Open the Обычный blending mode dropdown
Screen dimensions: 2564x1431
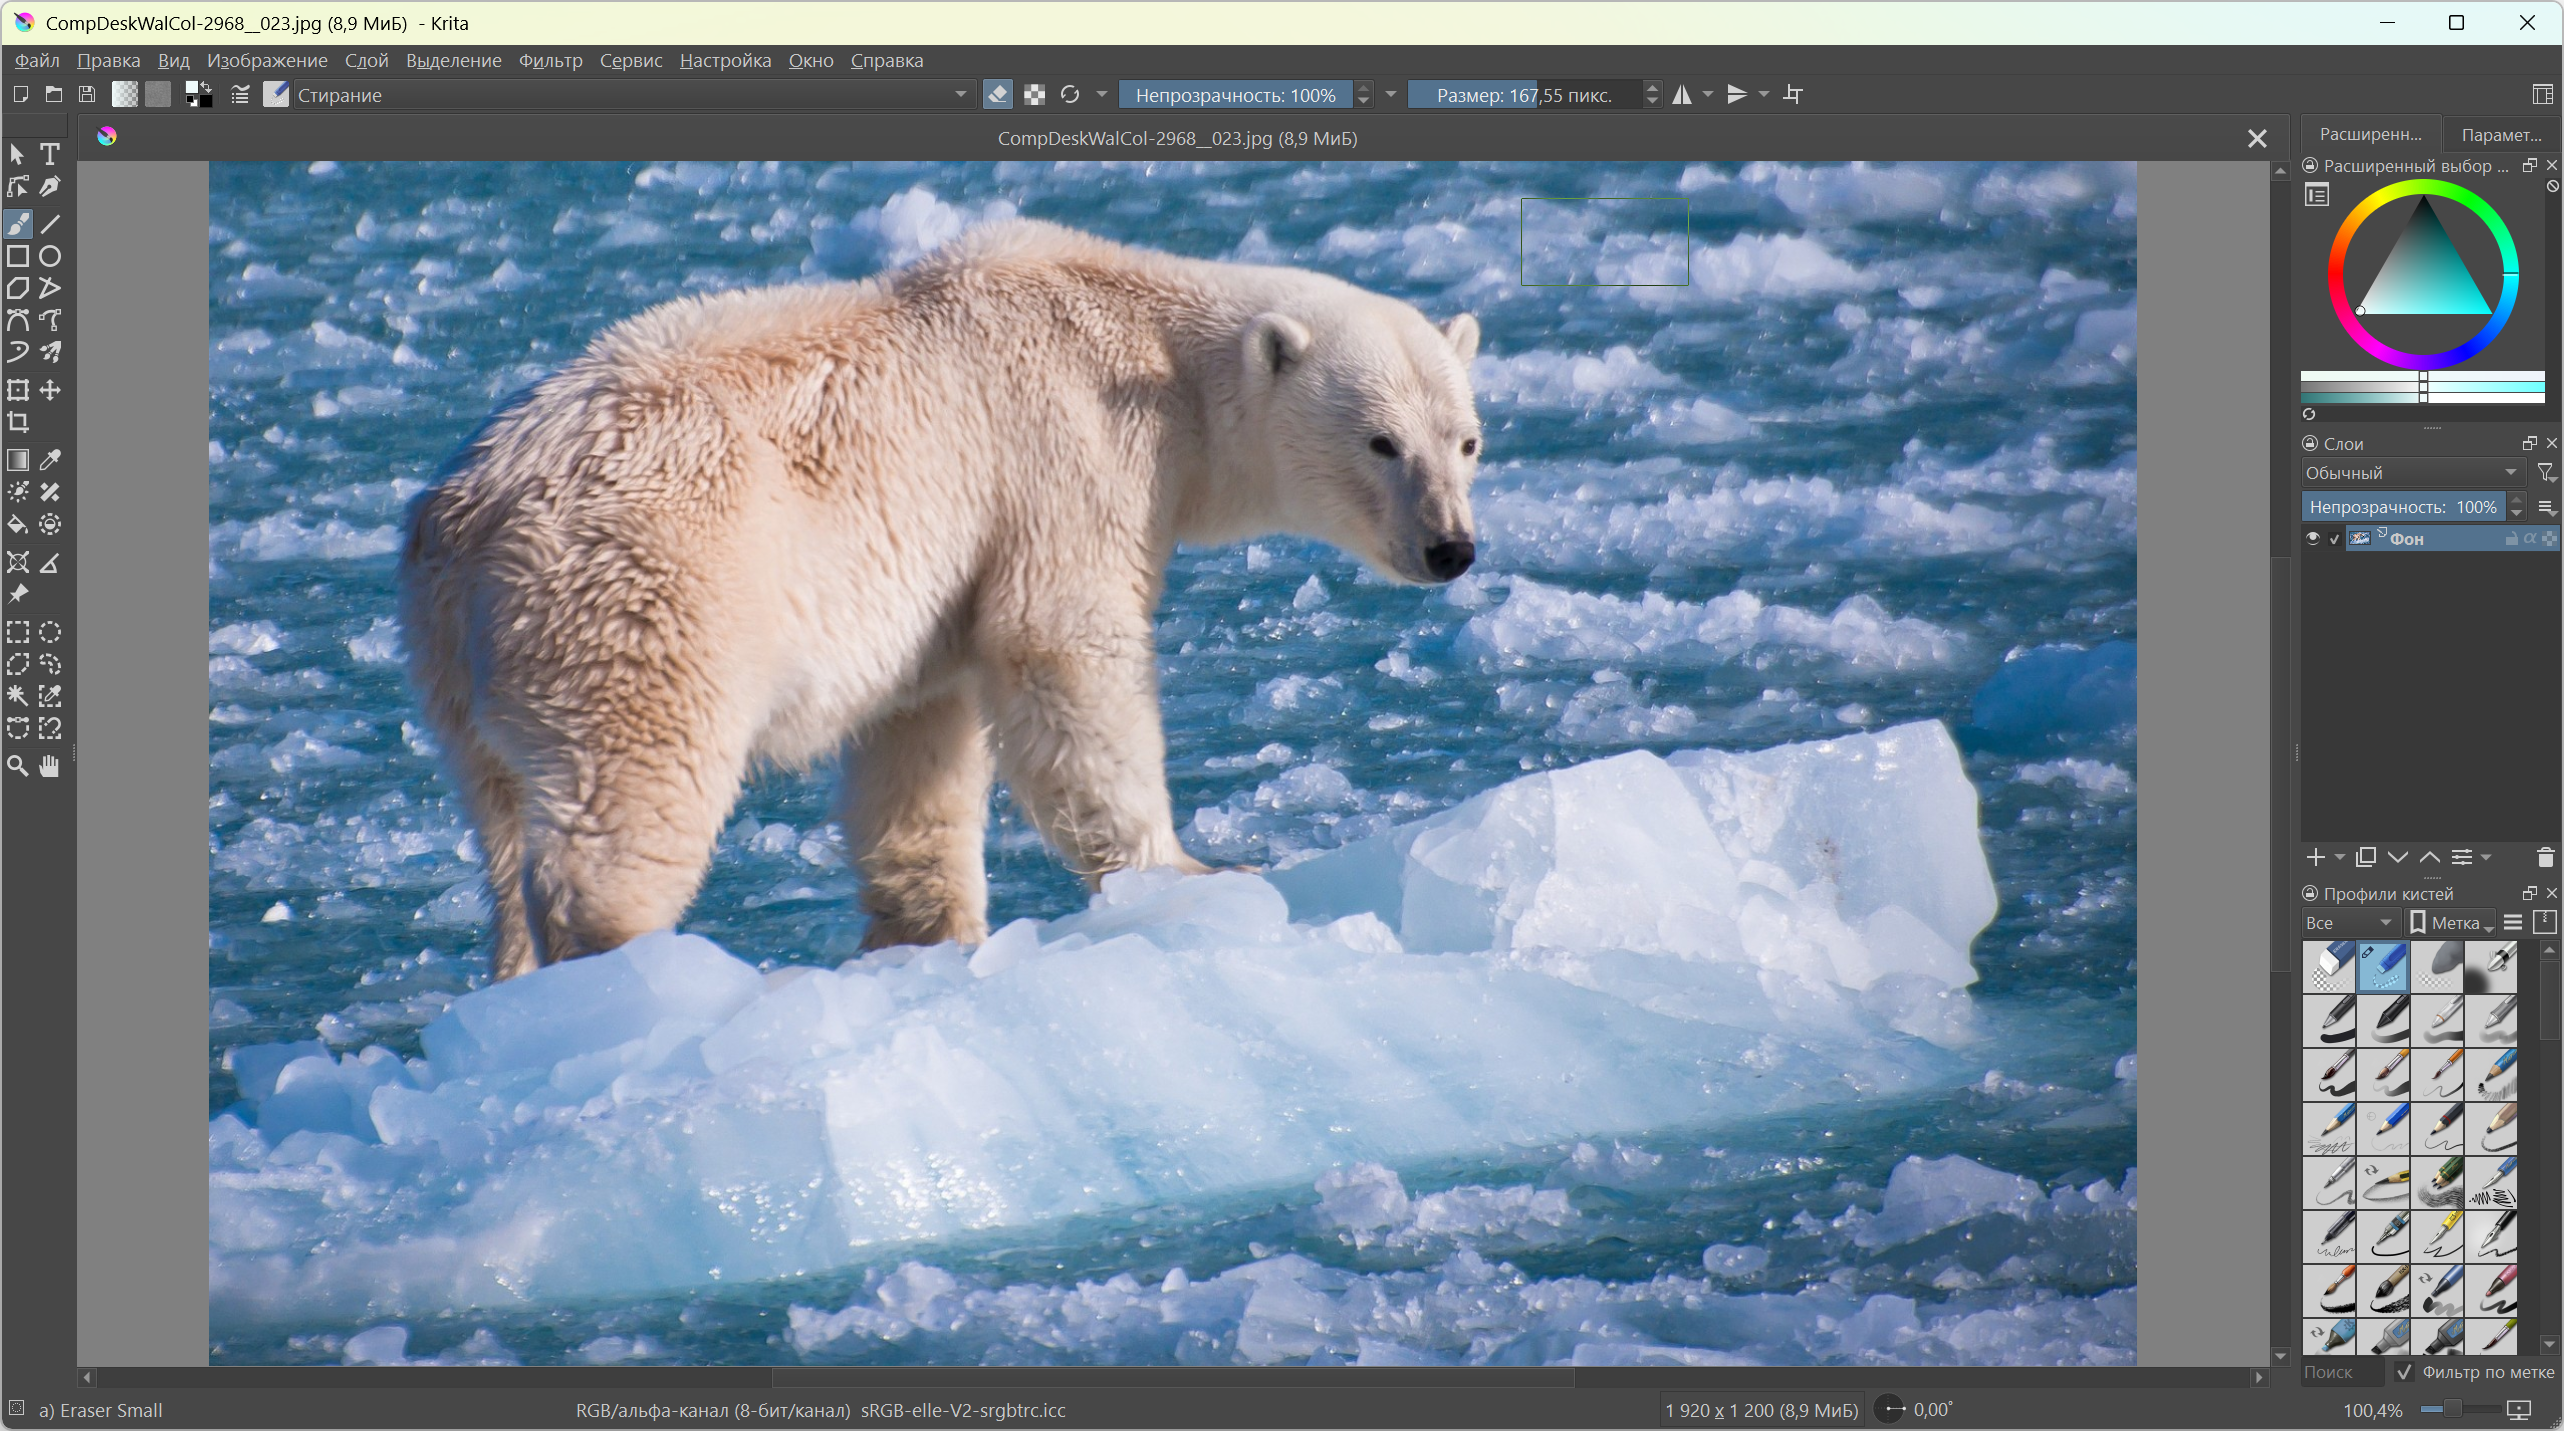pyautogui.click(x=2410, y=473)
